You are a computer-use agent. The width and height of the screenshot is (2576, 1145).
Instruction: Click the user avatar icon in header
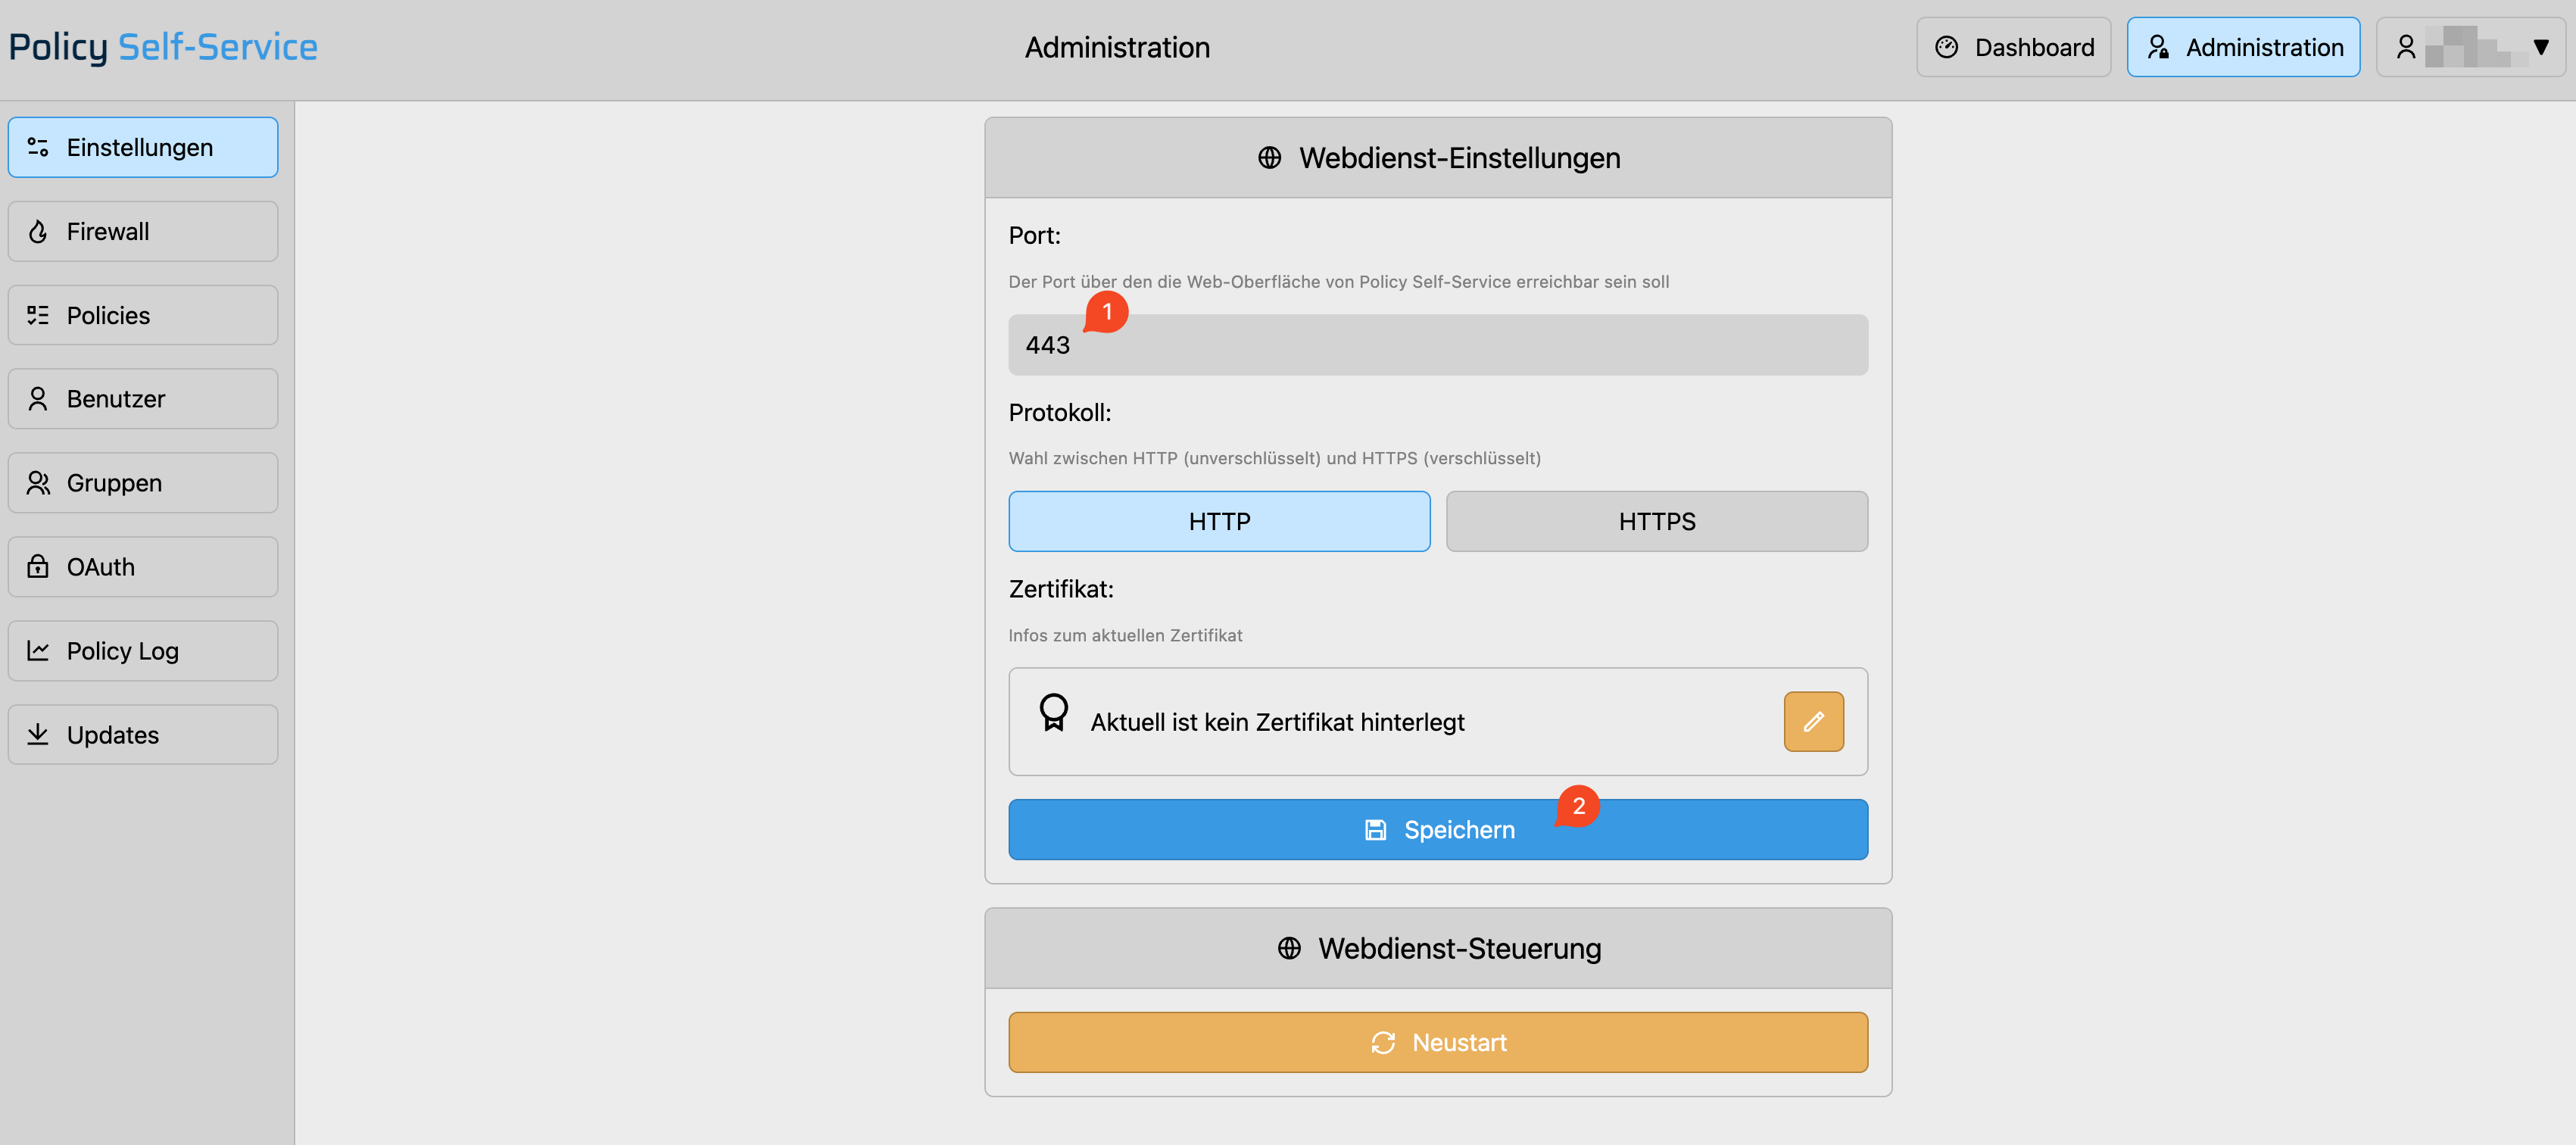pyautogui.click(x=2405, y=47)
